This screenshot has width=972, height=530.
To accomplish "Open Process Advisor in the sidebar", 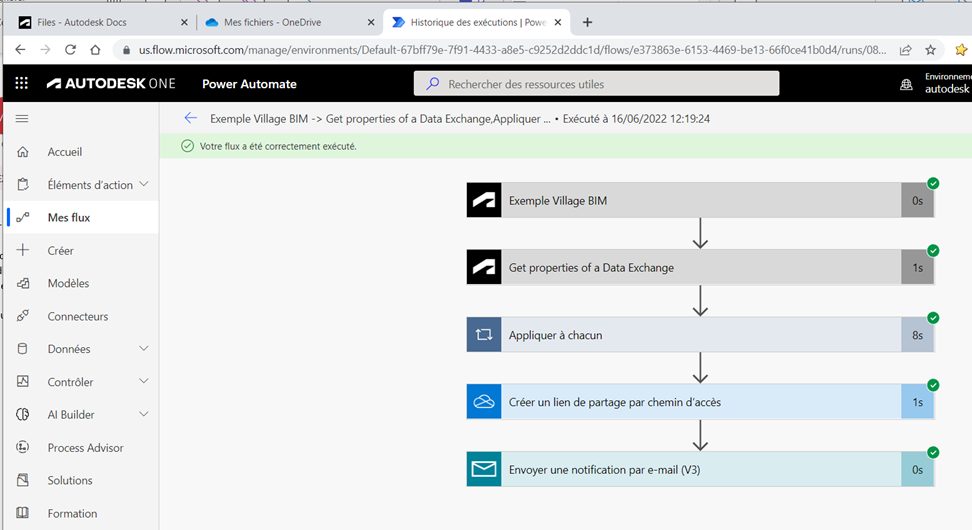I will (x=81, y=448).
